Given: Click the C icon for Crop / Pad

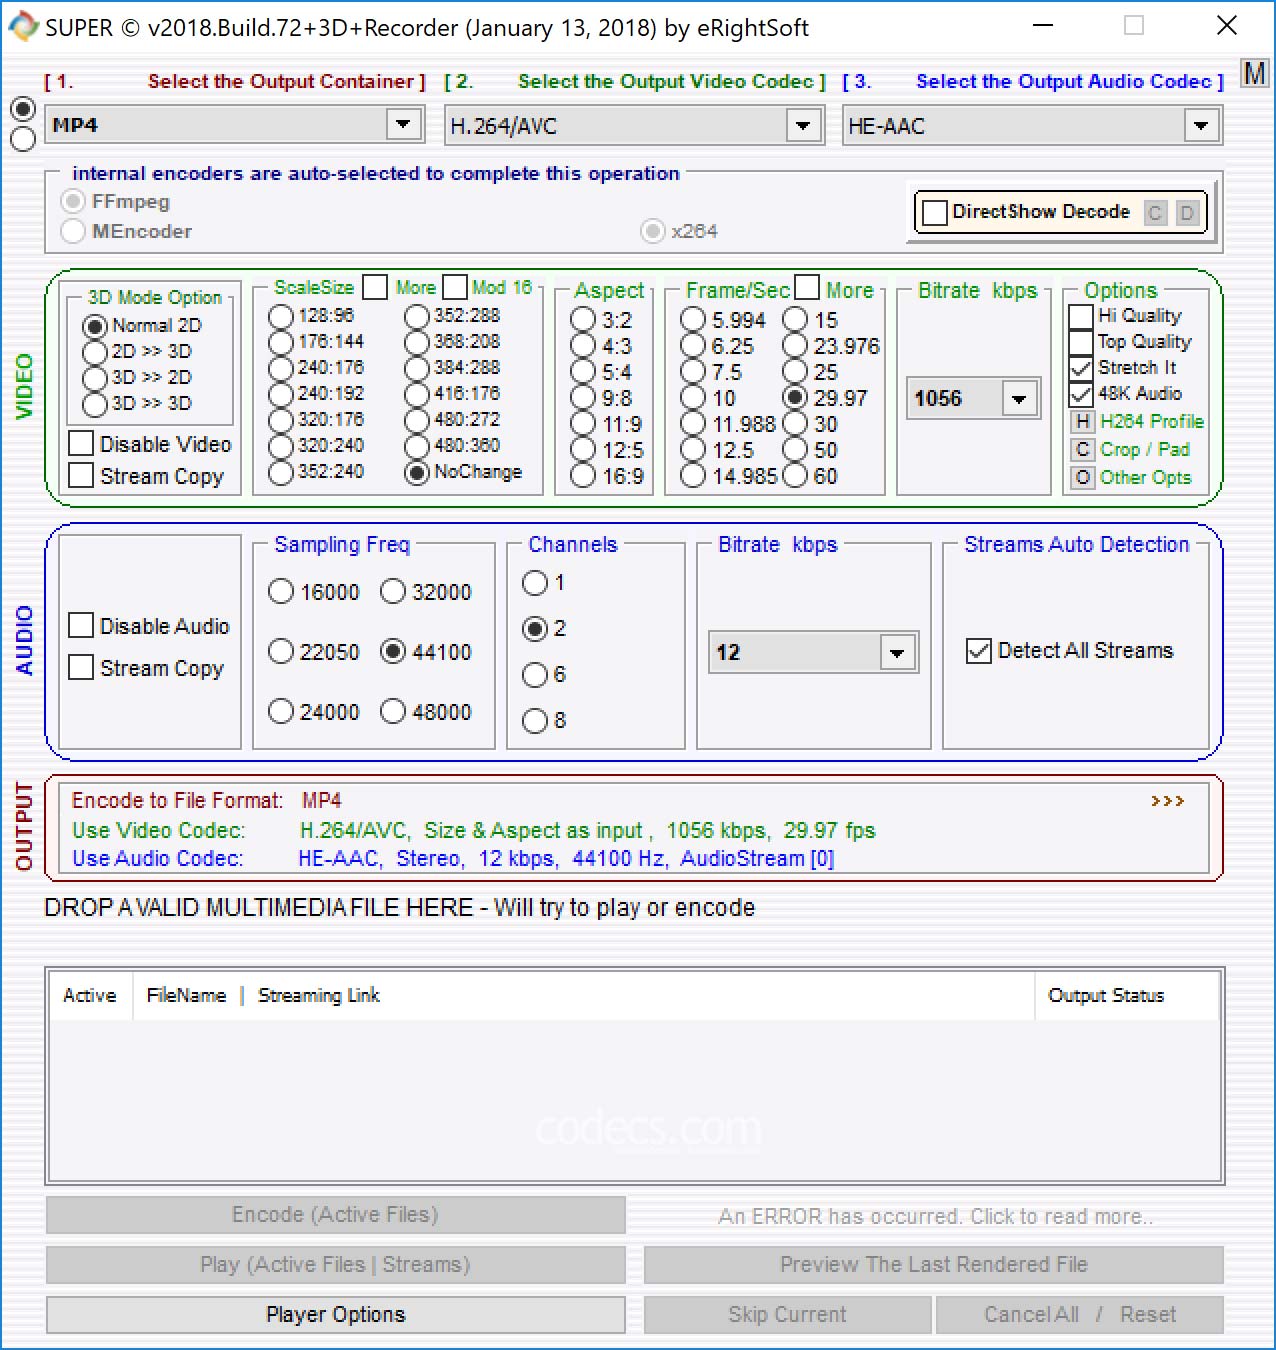Looking at the screenshot, I should [1082, 450].
